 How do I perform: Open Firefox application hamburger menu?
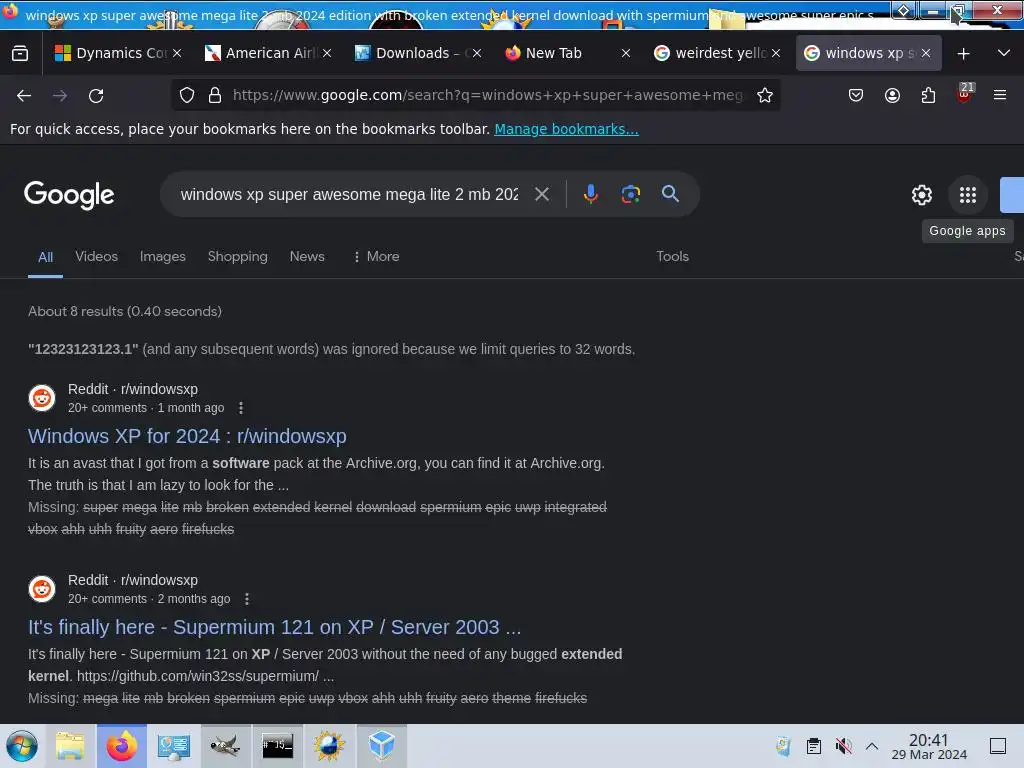tap(1000, 95)
